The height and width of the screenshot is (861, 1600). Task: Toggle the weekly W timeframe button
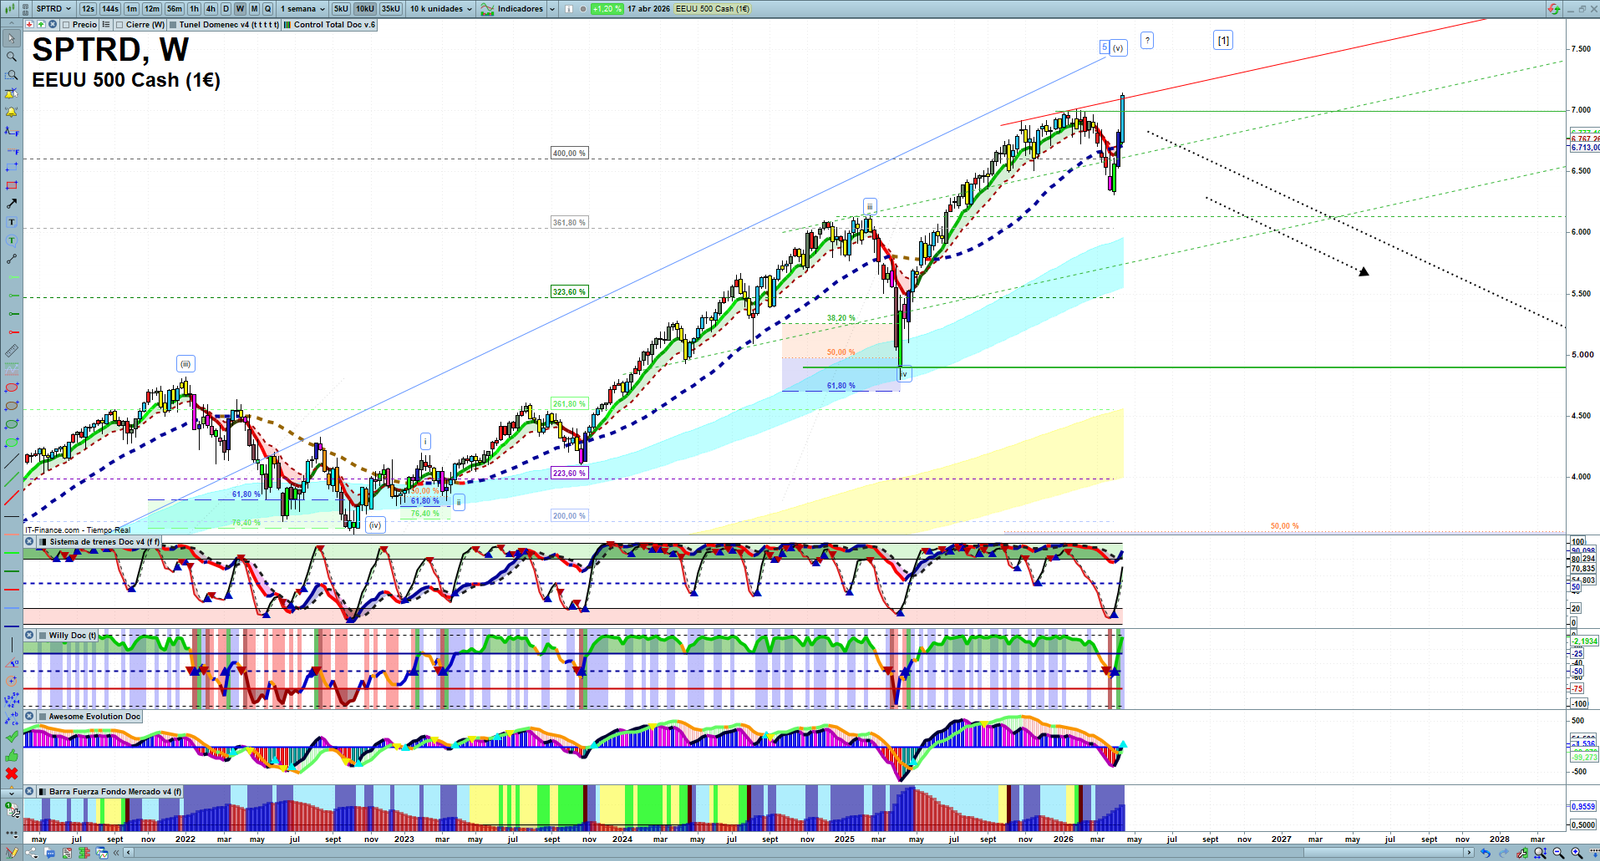pos(240,9)
